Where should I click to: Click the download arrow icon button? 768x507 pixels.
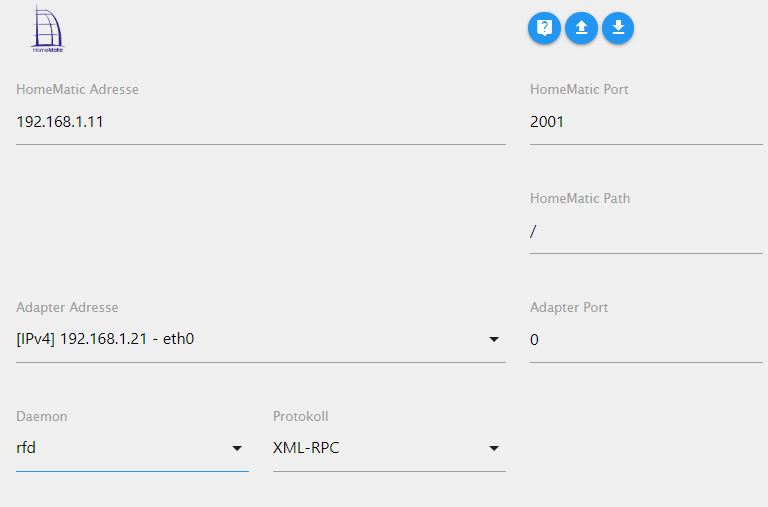click(618, 28)
